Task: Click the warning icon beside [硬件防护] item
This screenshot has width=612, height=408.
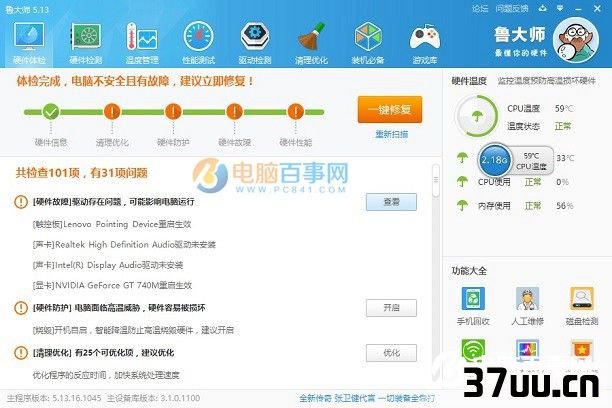Action: 21,308
